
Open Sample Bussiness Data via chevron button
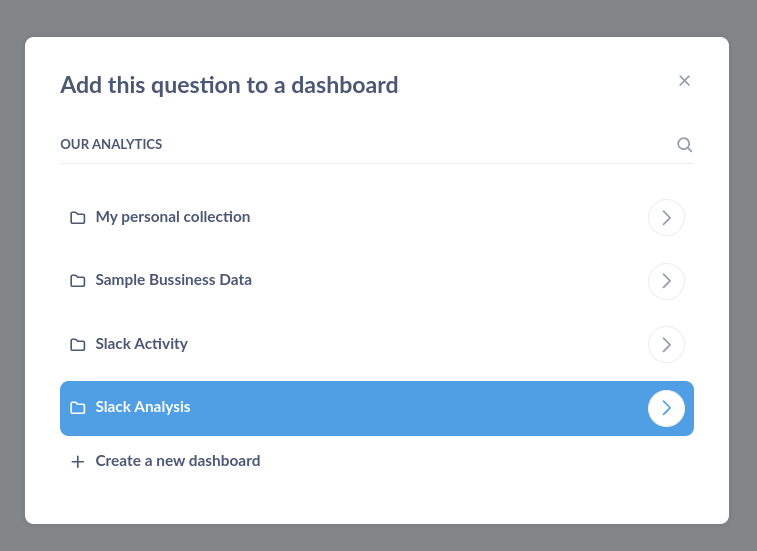coord(666,281)
